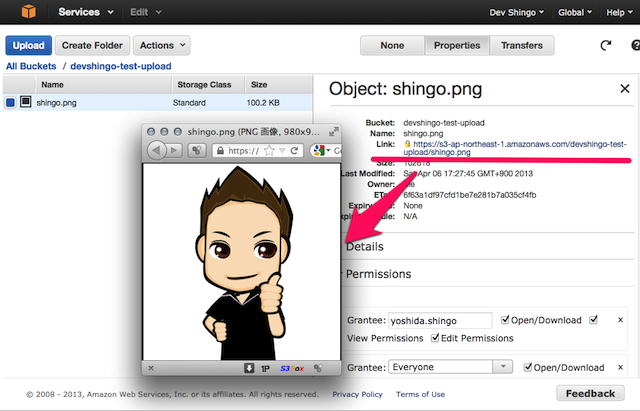The image size is (640, 411).
Task: Open the Dev Shingo account menu
Action: 516,12
